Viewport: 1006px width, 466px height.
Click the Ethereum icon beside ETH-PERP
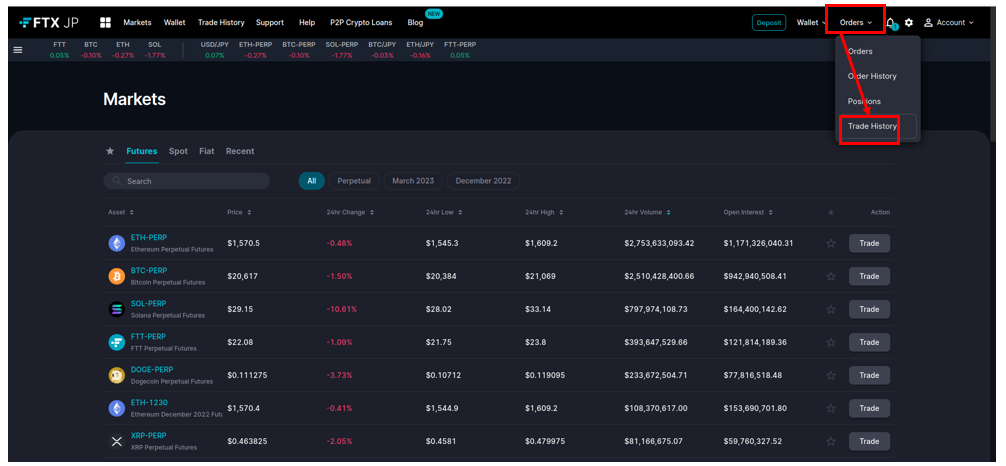click(117, 243)
